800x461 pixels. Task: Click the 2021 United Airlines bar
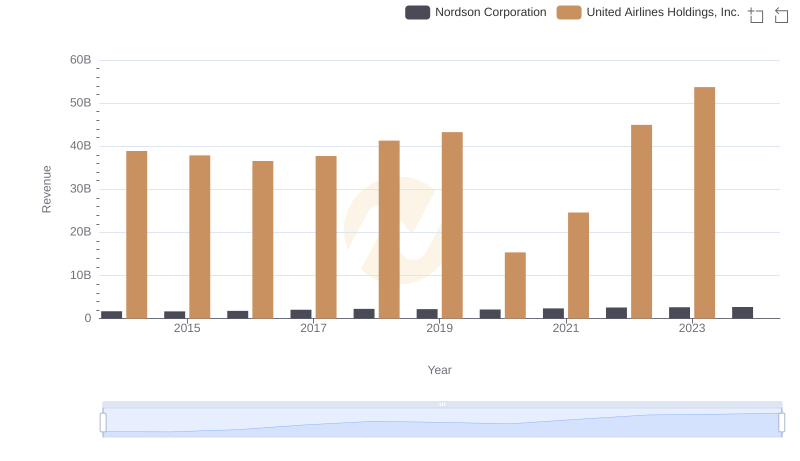point(578,265)
